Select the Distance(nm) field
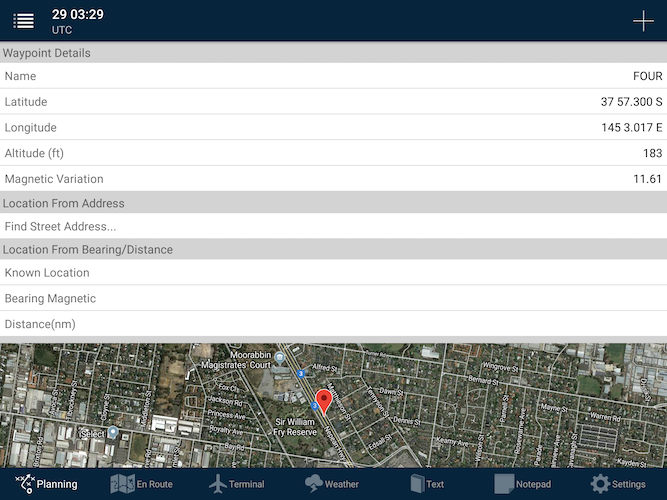 334,324
